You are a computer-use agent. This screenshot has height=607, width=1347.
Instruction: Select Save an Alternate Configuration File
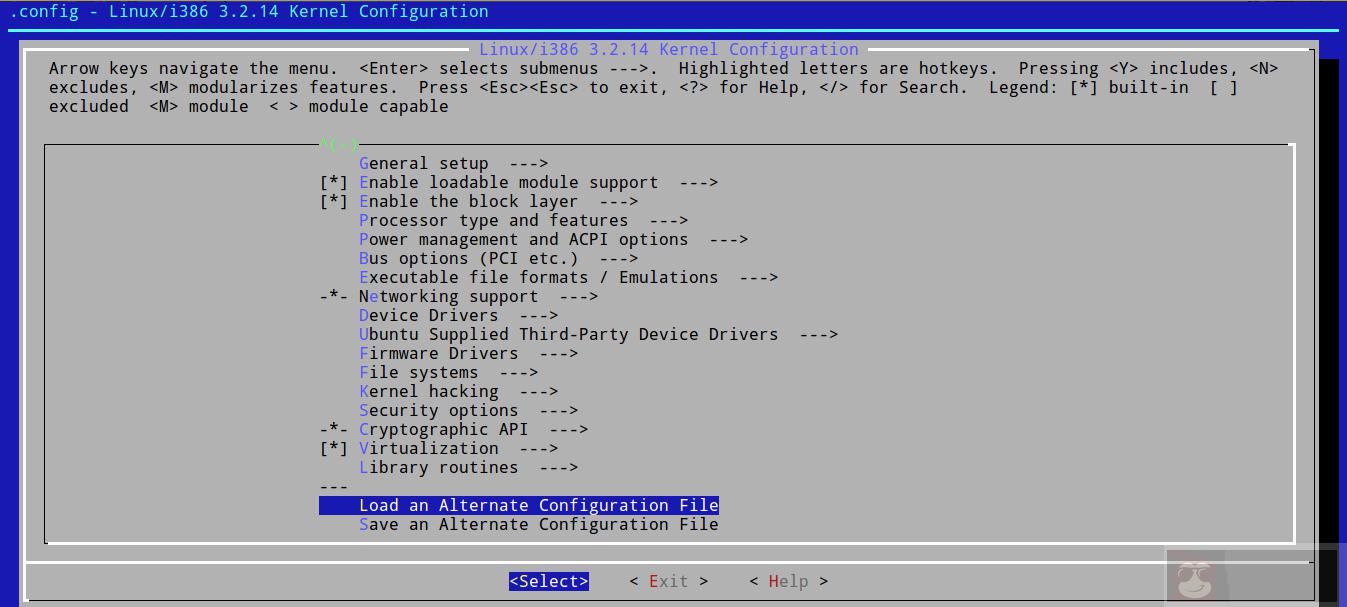pyautogui.click(x=538, y=525)
